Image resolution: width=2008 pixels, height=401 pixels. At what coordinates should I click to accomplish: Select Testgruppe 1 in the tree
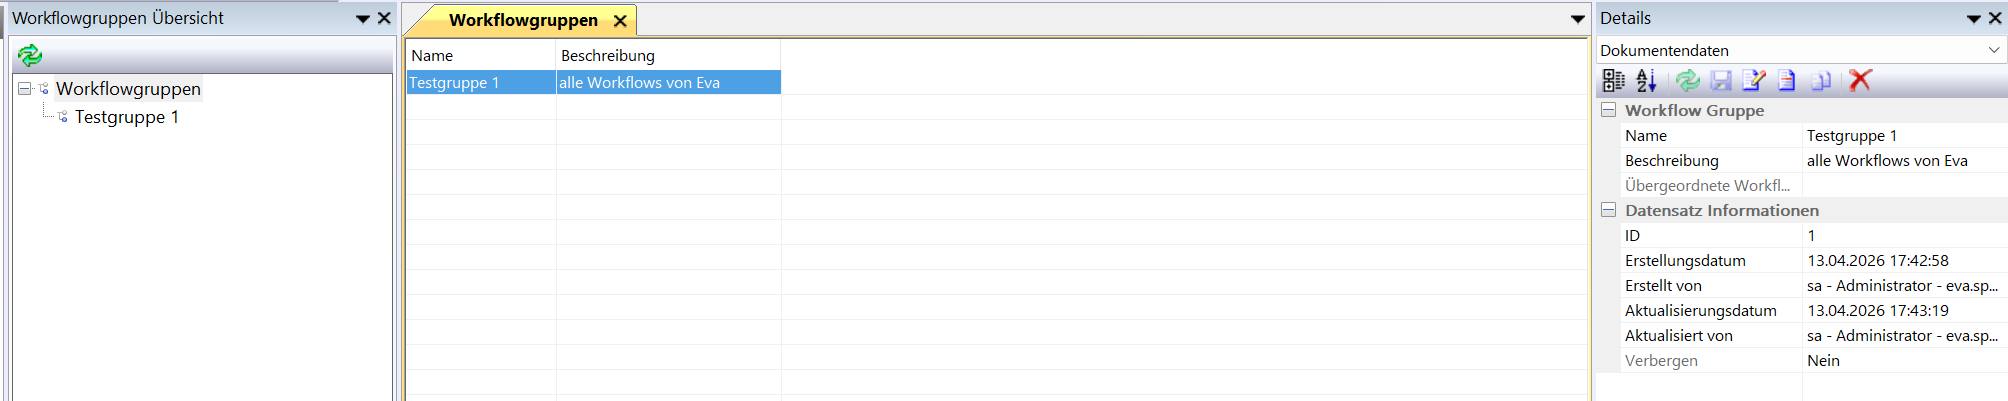coord(127,117)
